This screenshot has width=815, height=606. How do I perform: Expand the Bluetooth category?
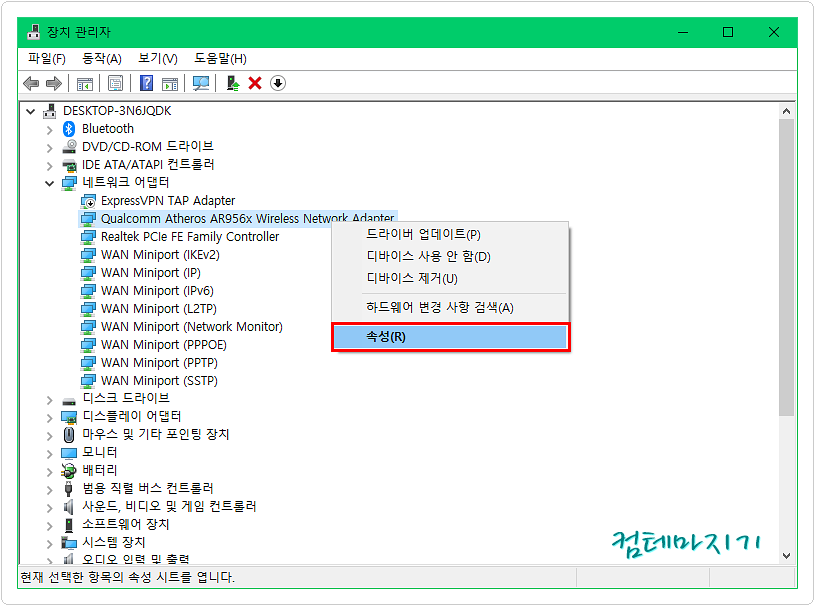click(49, 129)
